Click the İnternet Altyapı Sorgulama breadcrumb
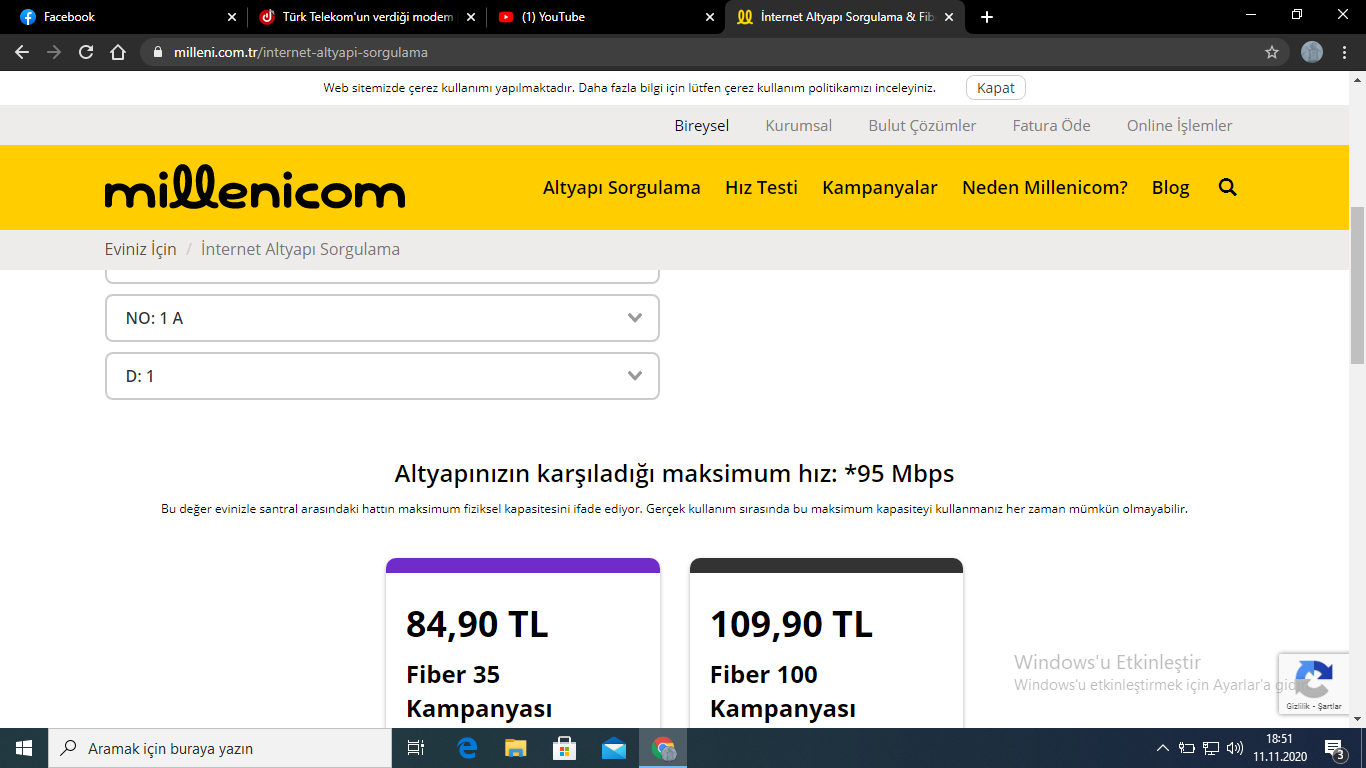 tap(301, 249)
